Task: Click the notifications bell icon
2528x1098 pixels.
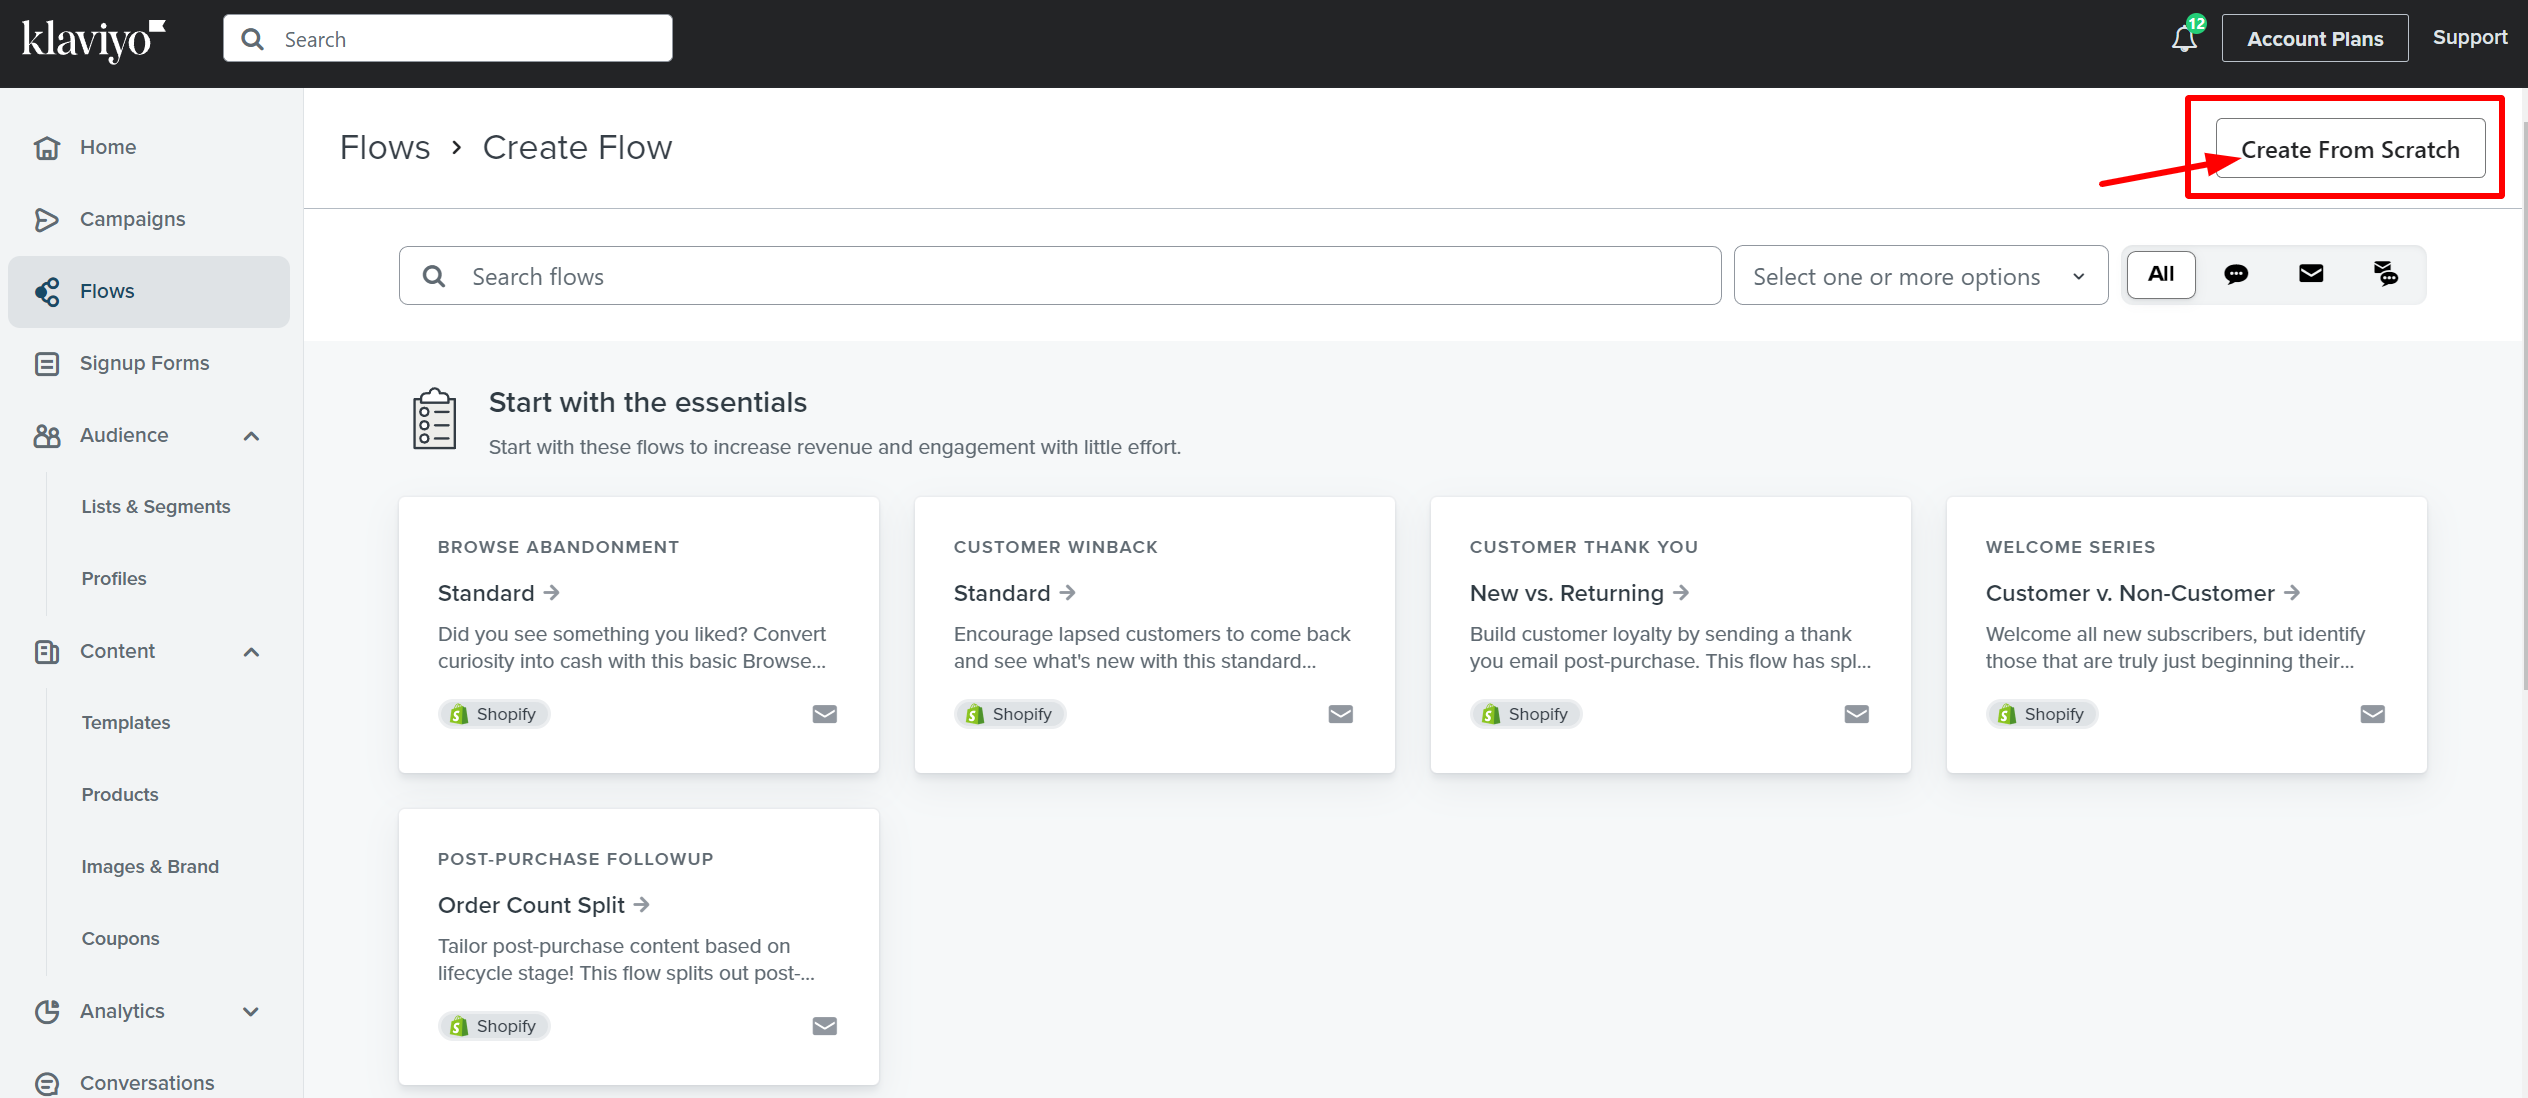Action: [x=2184, y=39]
